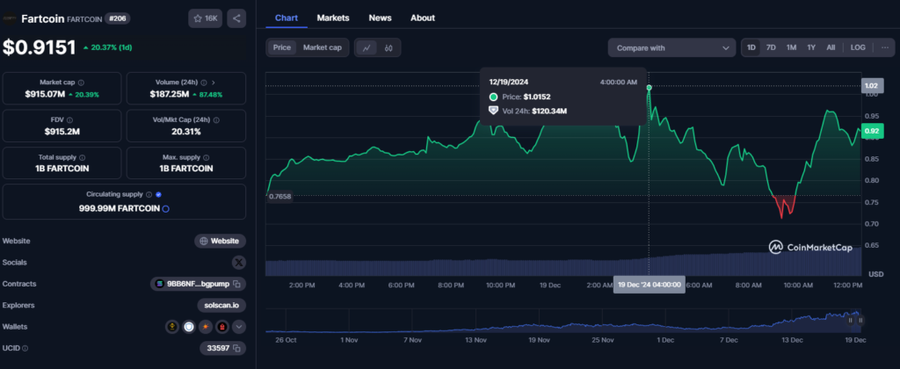
Task: Open the About tab
Action: 422,18
